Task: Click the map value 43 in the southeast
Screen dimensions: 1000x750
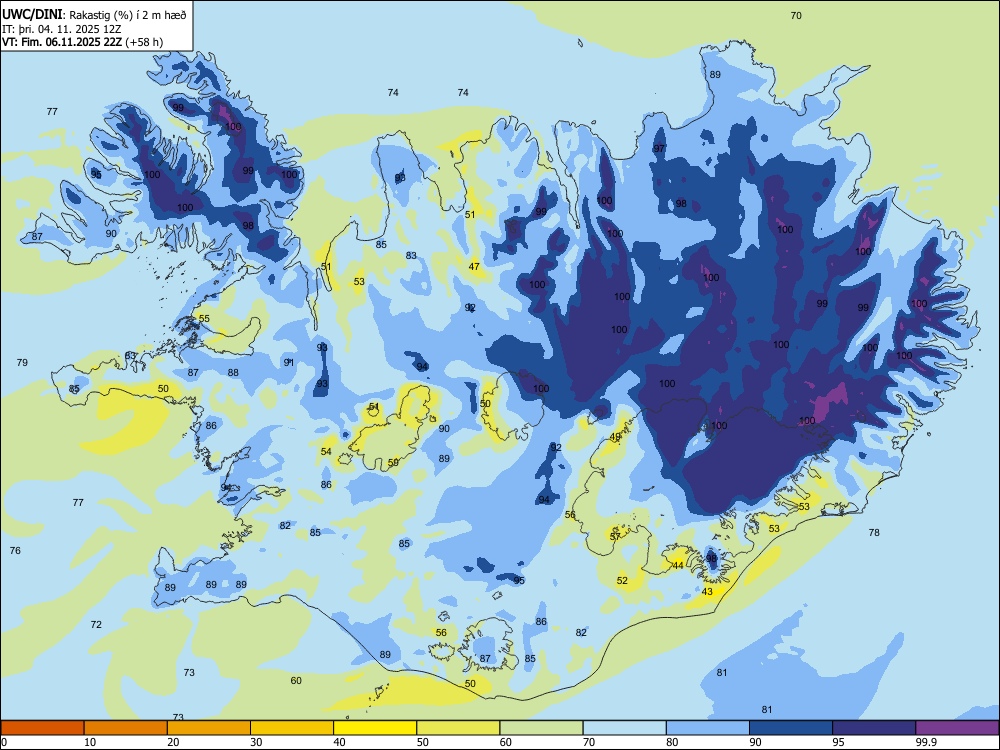Action: click(x=707, y=592)
